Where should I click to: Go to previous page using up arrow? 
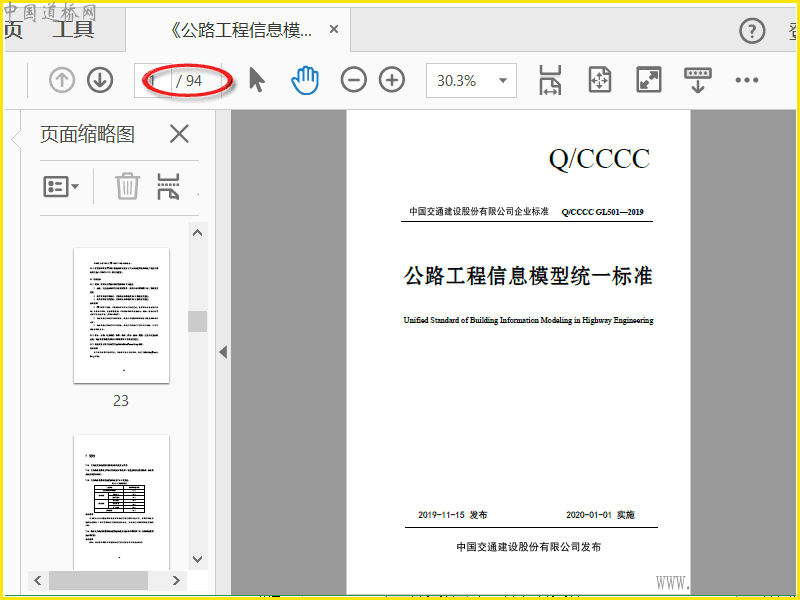(x=62, y=80)
